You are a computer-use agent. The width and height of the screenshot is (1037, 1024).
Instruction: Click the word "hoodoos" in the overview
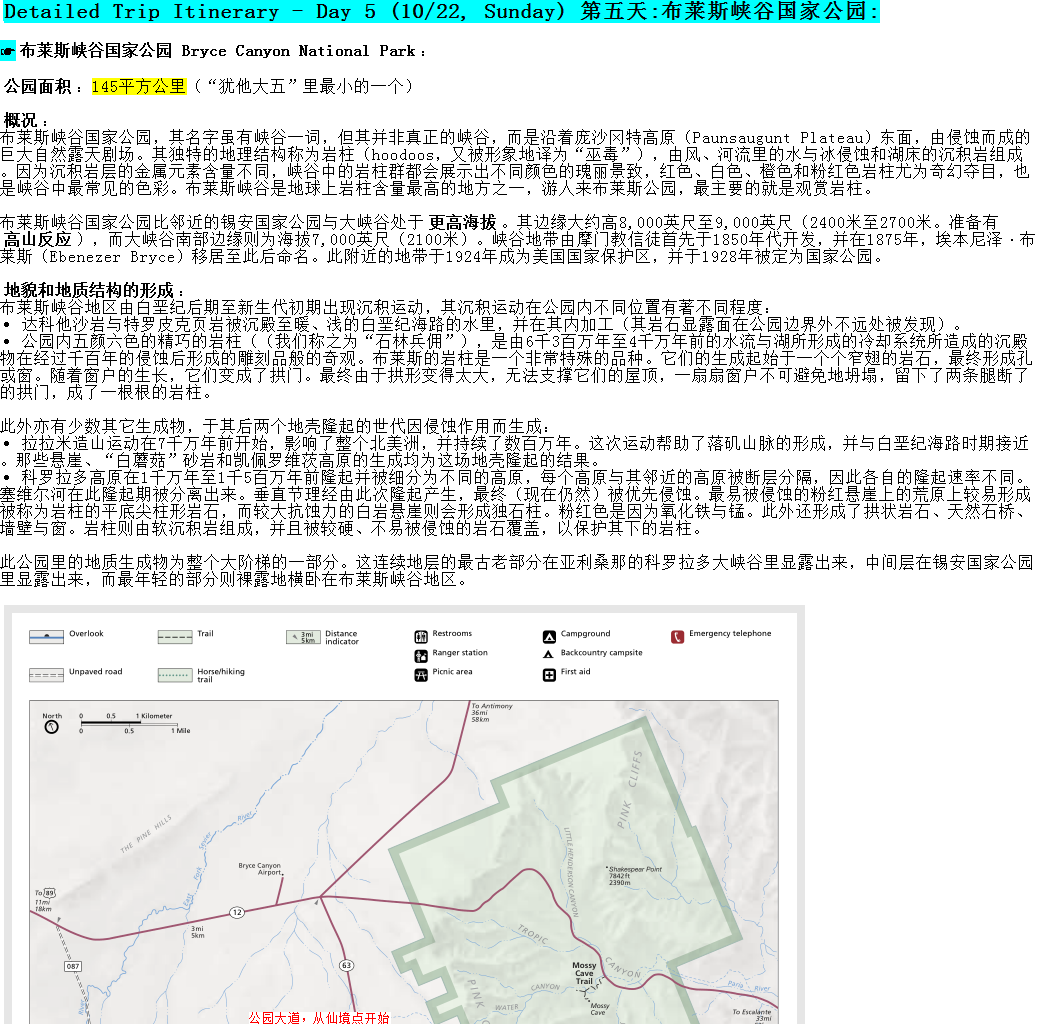pyautogui.click(x=403, y=155)
